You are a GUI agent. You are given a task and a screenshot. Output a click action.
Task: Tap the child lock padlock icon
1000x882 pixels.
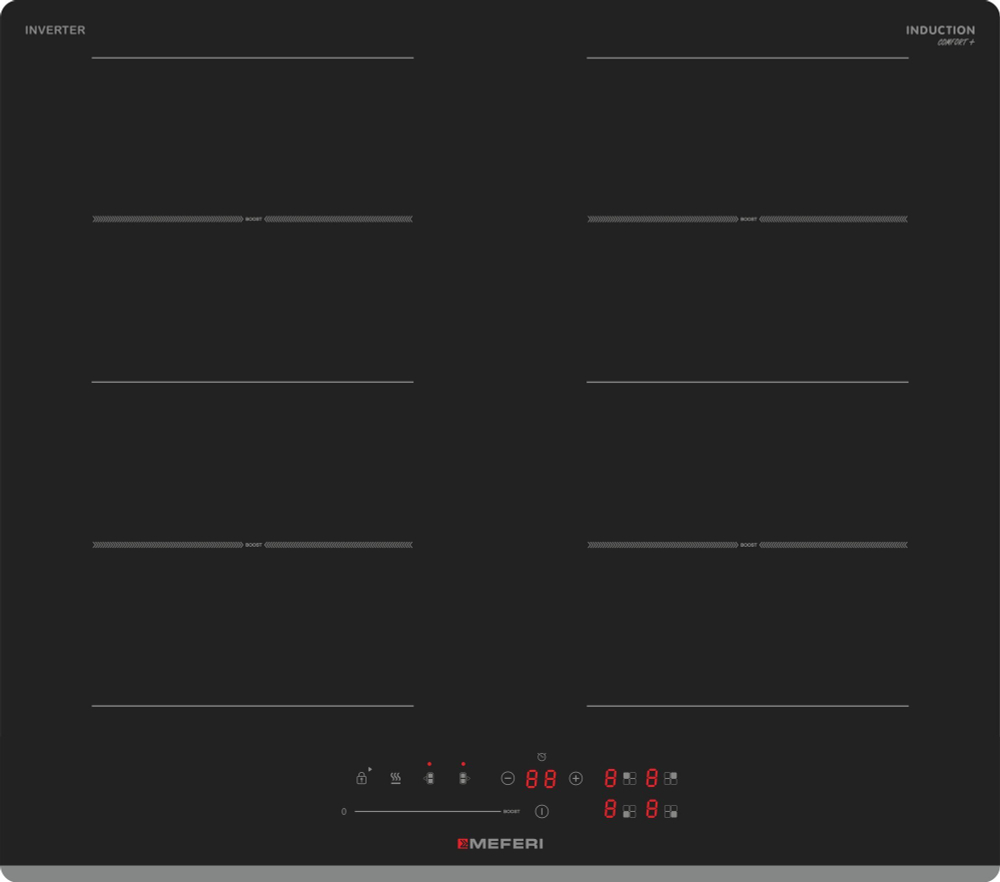362,778
